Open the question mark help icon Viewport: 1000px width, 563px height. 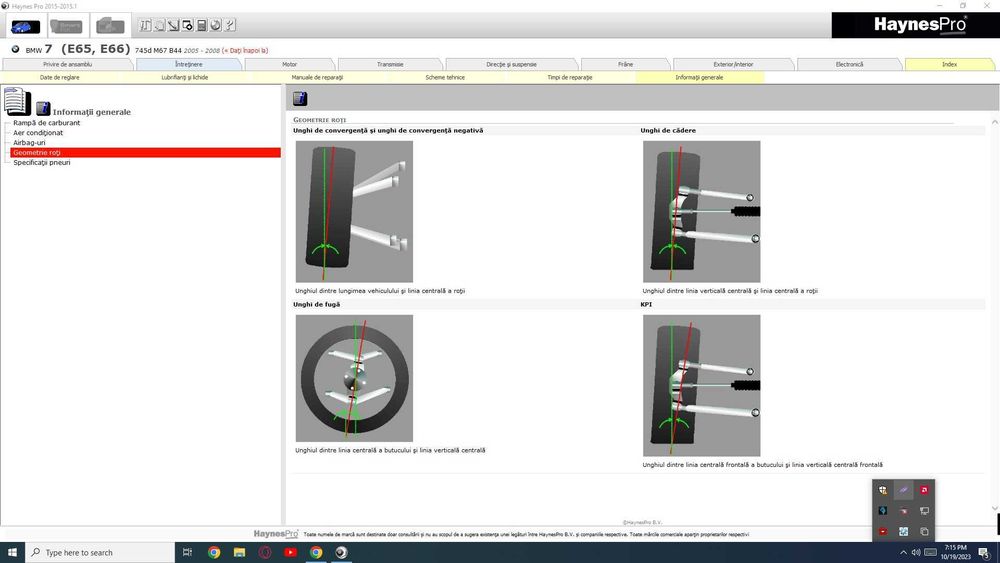click(x=230, y=26)
